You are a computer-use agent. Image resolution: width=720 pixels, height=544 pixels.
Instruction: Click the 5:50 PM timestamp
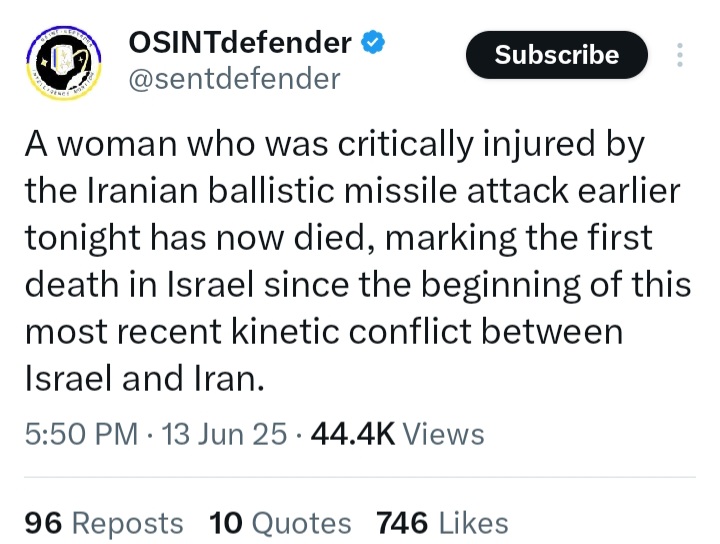(81, 434)
